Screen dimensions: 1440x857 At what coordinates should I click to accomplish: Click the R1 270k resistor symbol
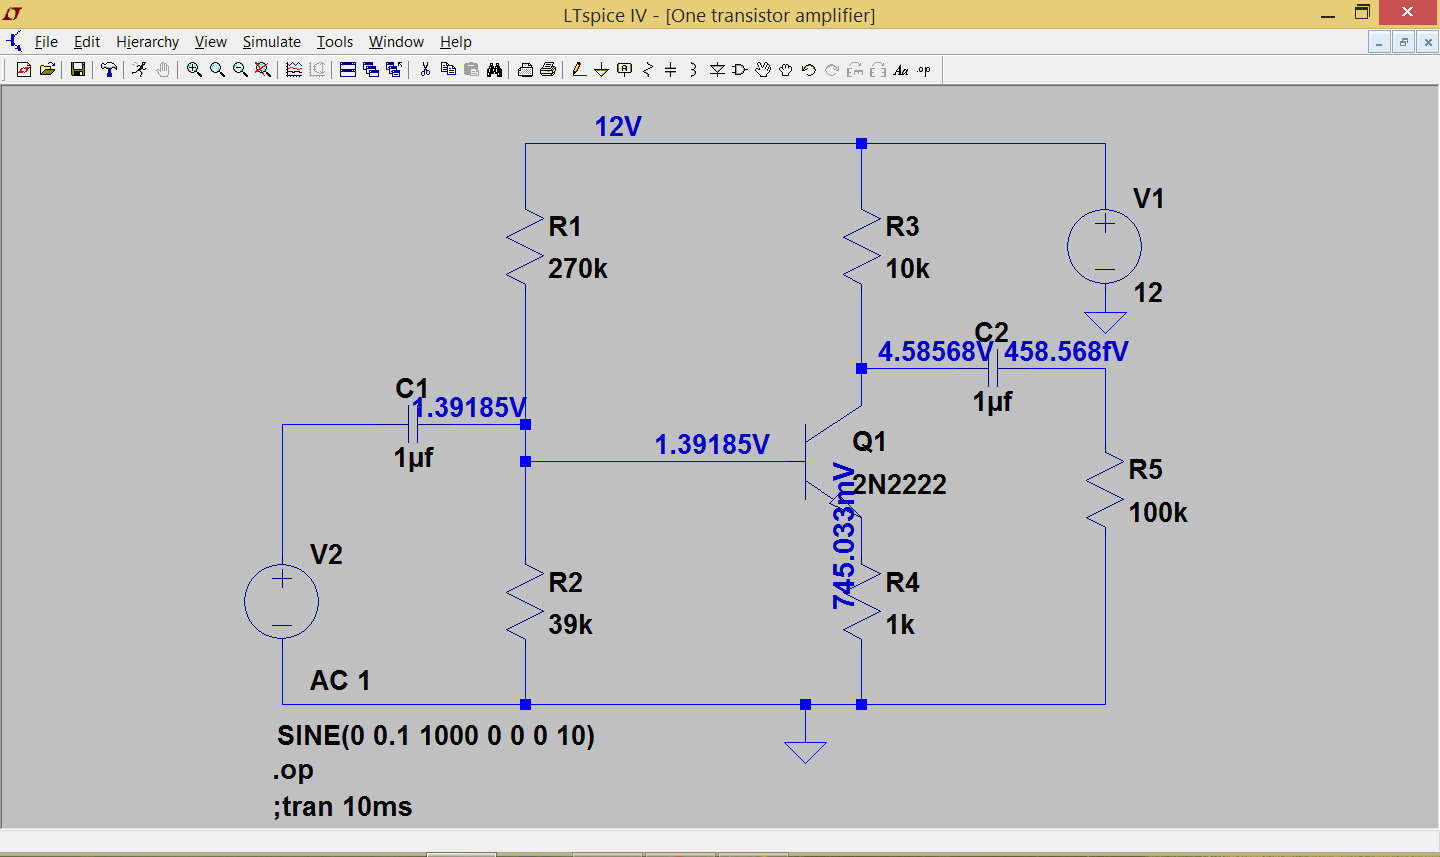[525, 247]
